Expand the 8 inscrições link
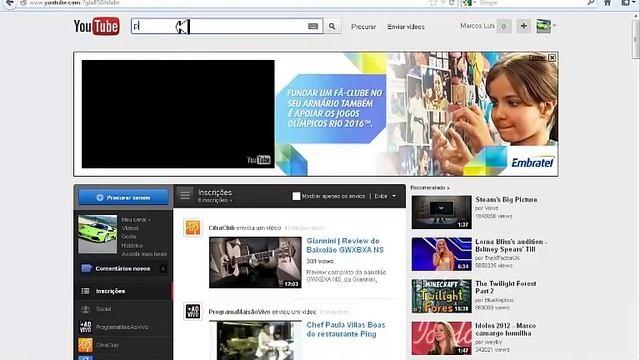 coord(215,201)
